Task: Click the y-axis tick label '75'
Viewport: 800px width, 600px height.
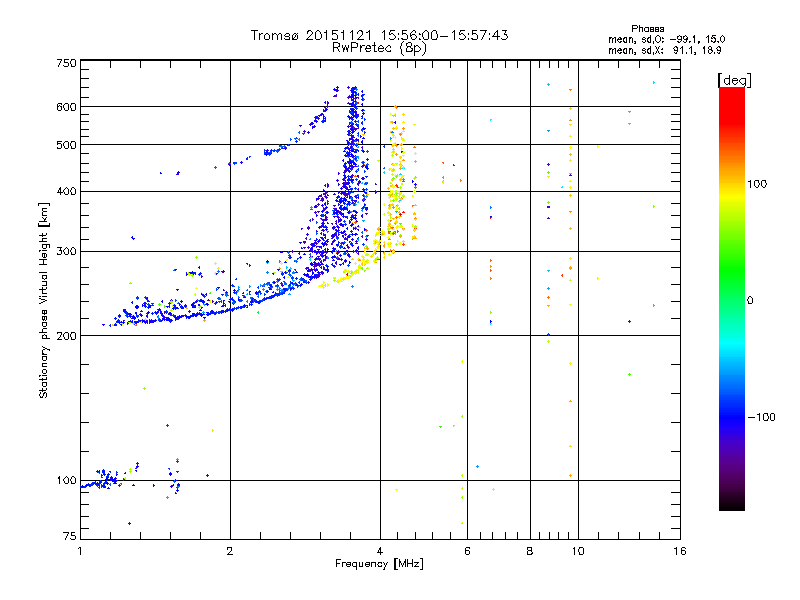Action: (70, 536)
